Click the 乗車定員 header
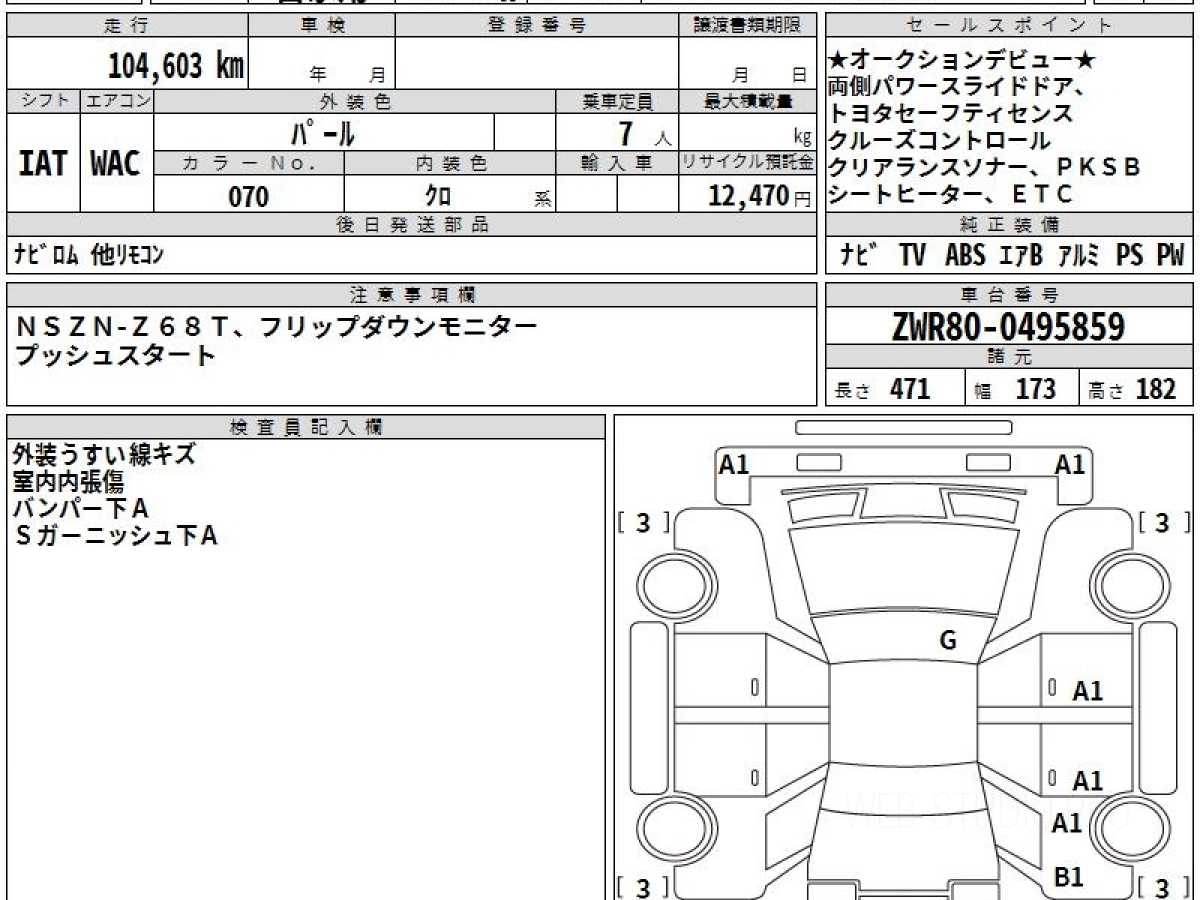The width and height of the screenshot is (1200, 900). click(617, 101)
